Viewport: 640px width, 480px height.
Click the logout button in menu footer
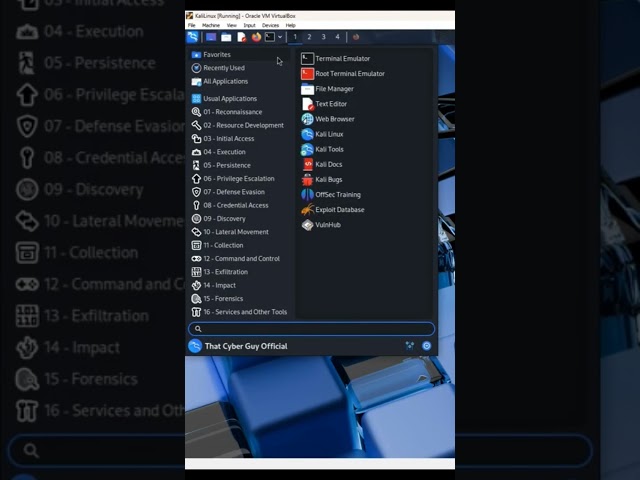pos(427,346)
